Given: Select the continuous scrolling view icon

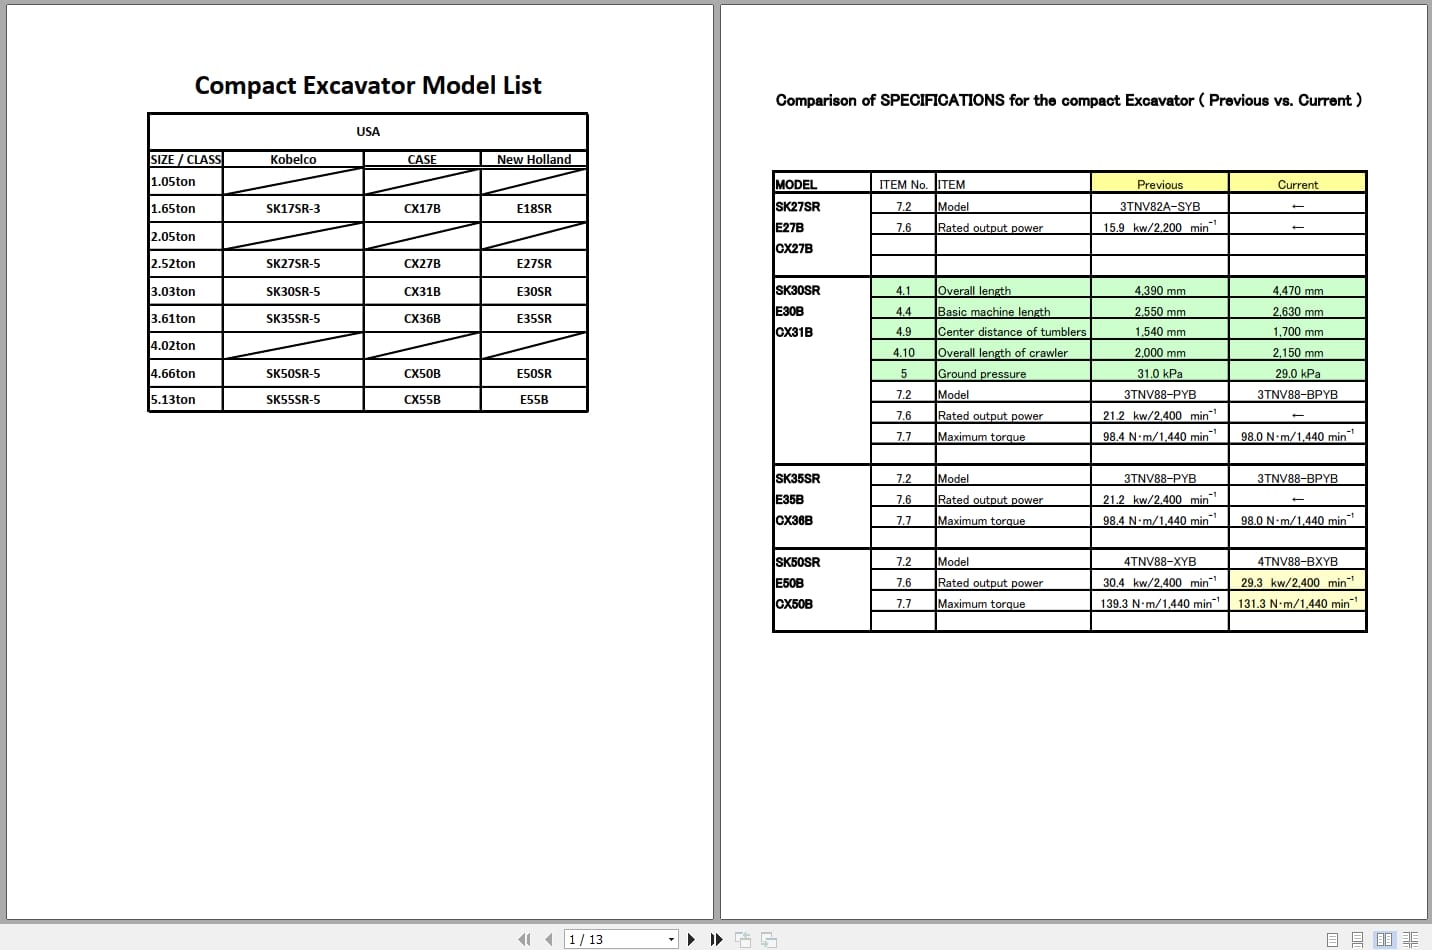Looking at the screenshot, I should tap(1356, 939).
